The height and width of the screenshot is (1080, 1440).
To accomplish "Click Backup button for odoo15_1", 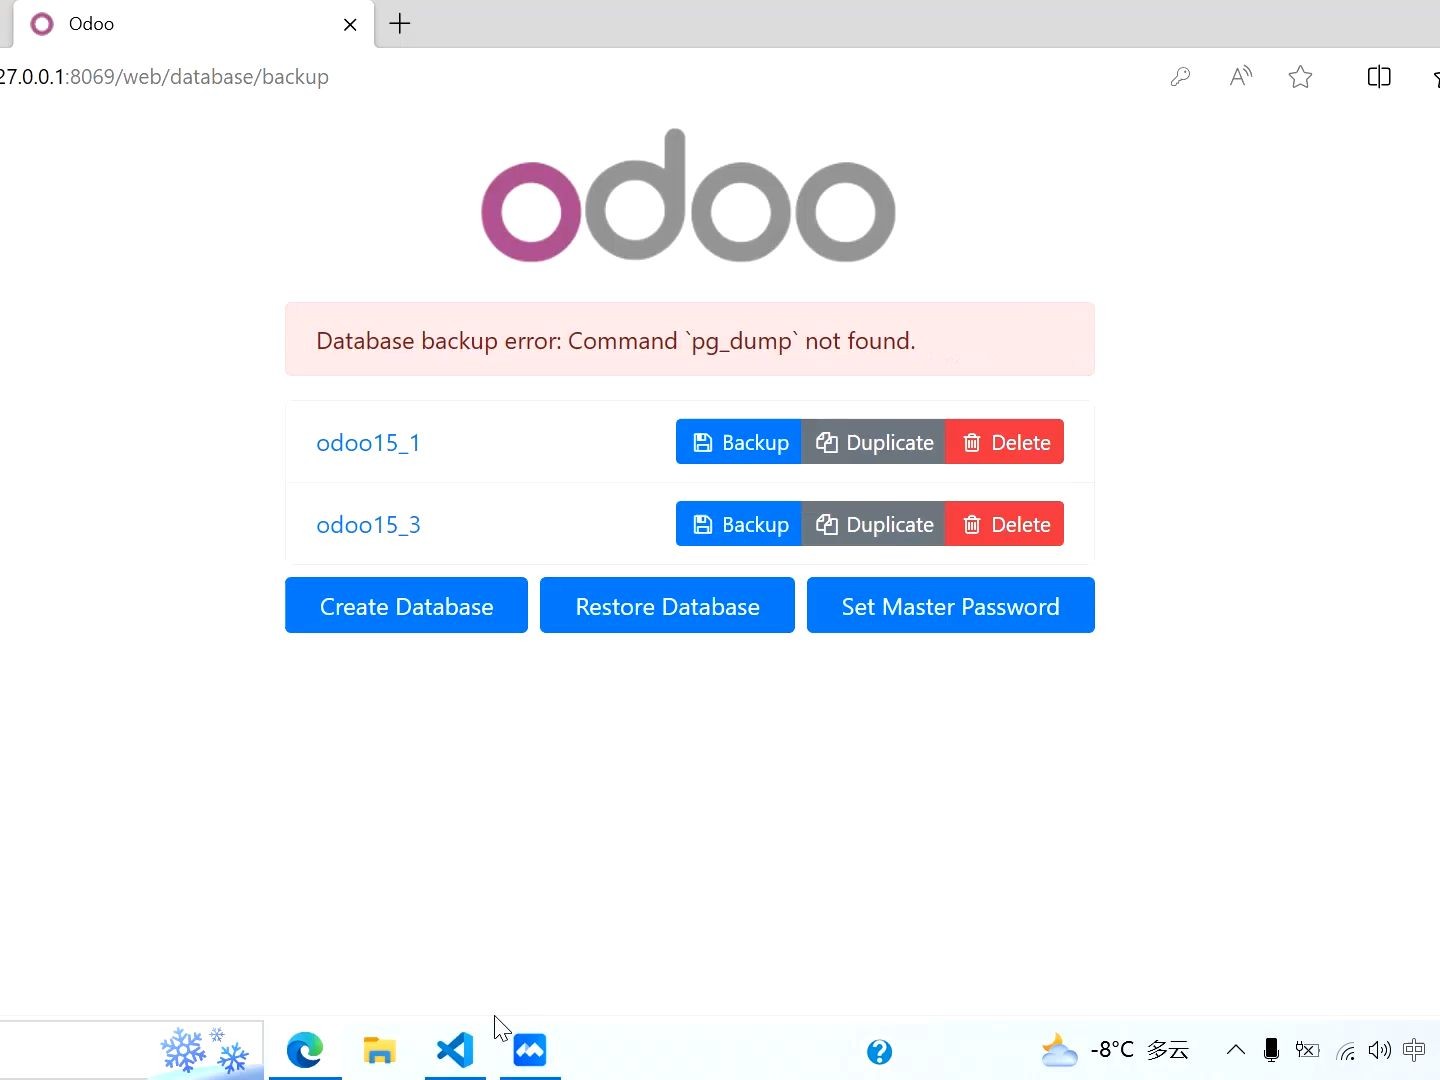I will 739,442.
